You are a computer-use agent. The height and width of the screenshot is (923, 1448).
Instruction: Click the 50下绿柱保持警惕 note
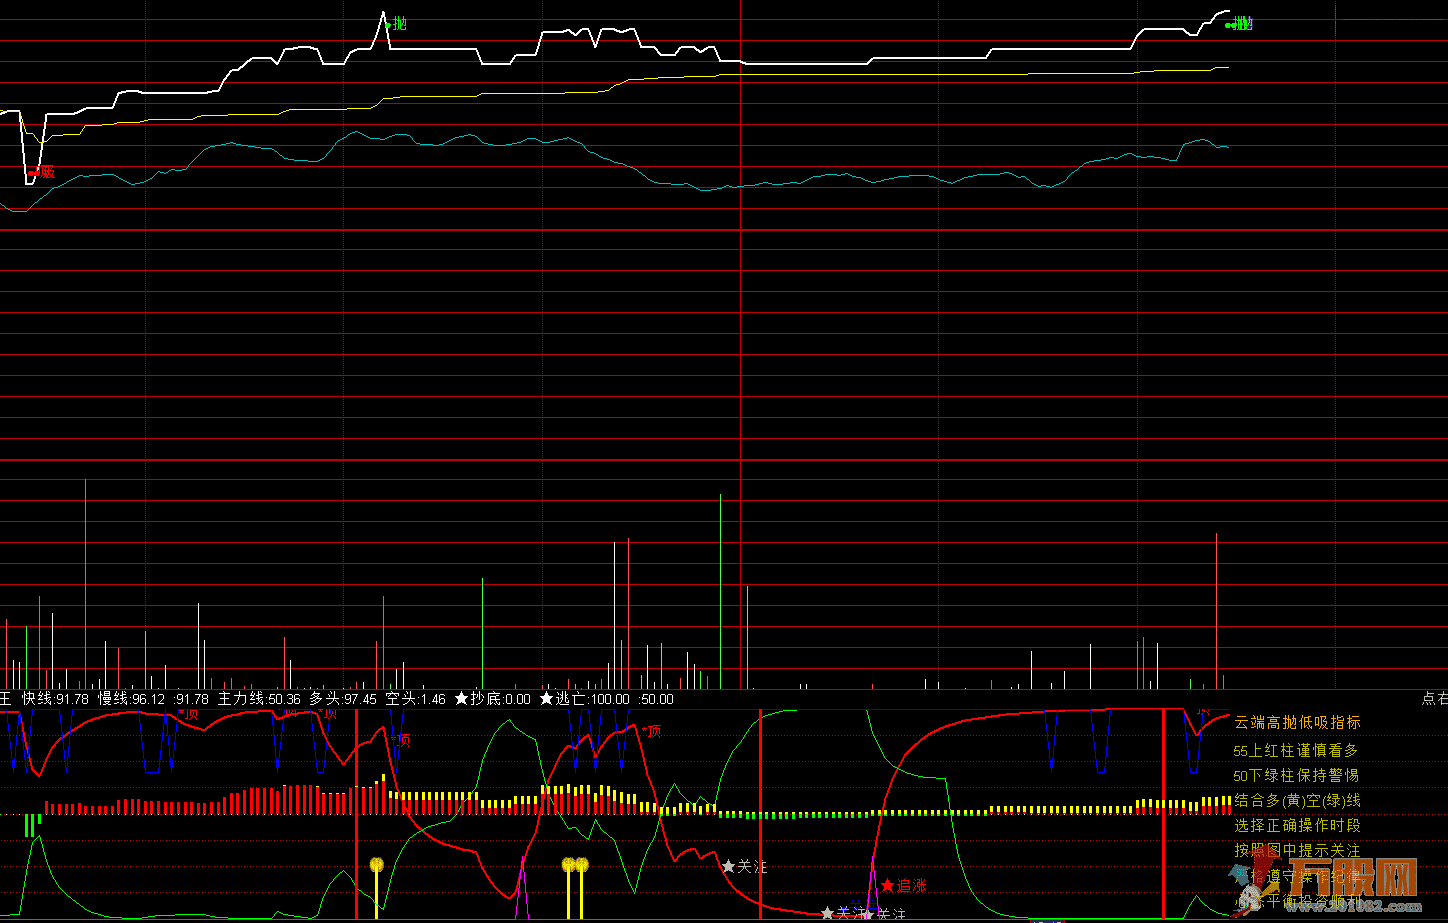coord(1296,775)
